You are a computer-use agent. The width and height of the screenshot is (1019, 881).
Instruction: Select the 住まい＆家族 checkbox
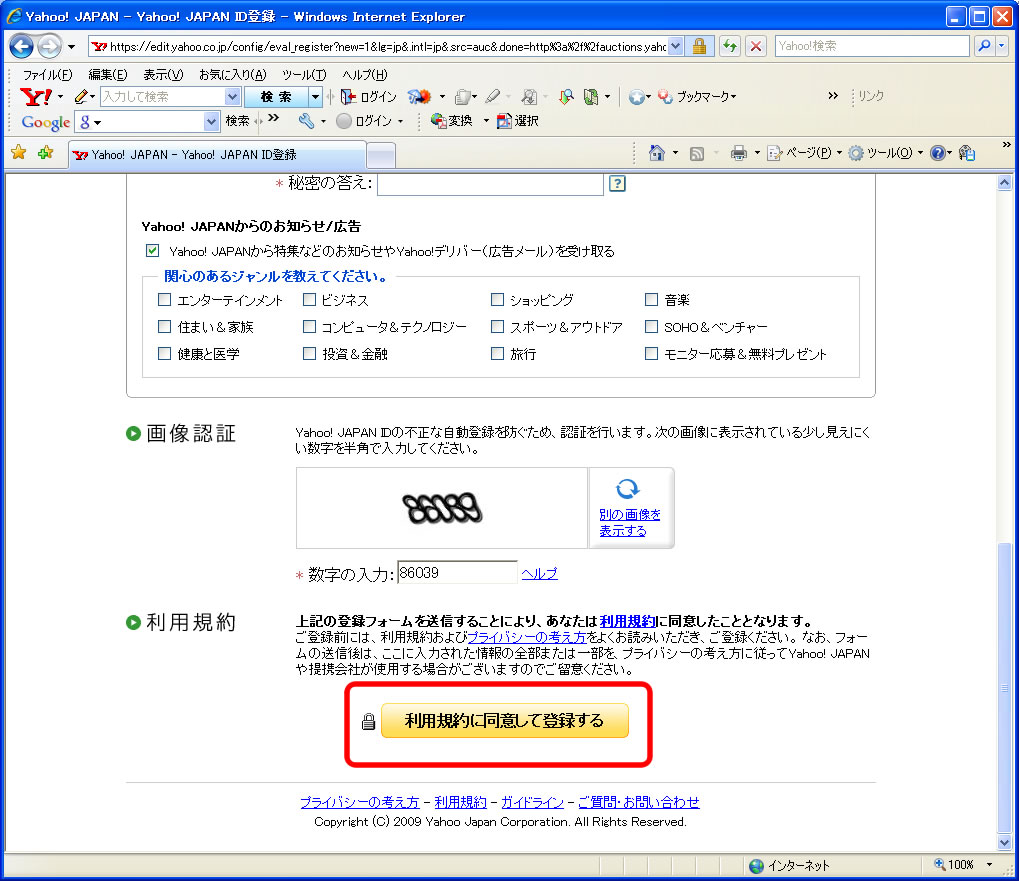164,326
